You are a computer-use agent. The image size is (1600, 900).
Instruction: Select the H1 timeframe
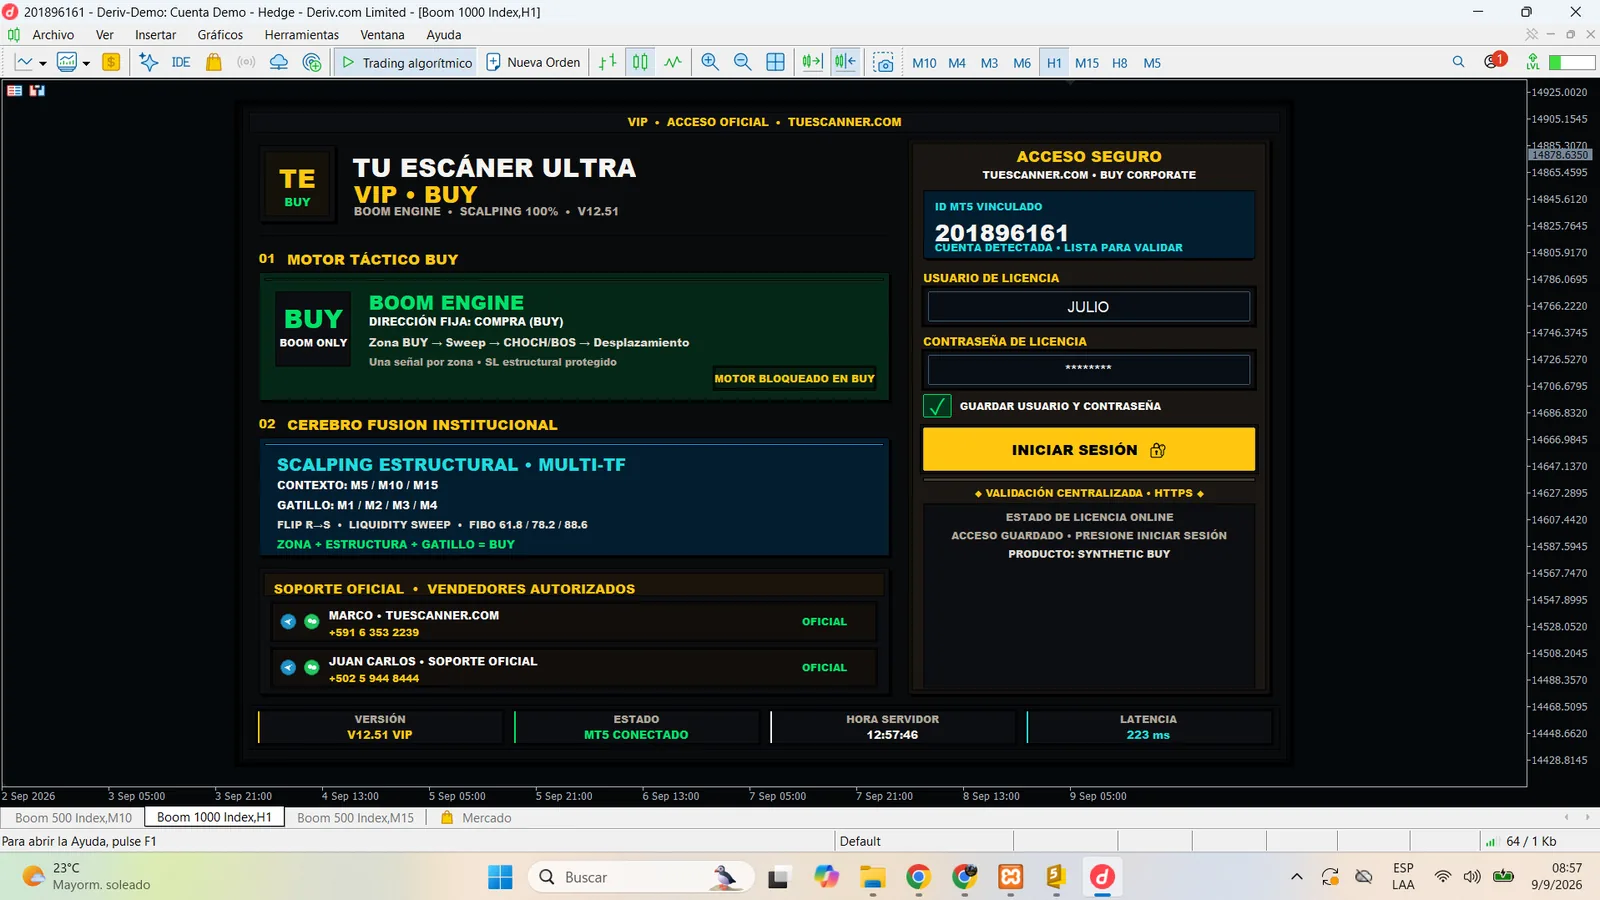[x=1054, y=63]
